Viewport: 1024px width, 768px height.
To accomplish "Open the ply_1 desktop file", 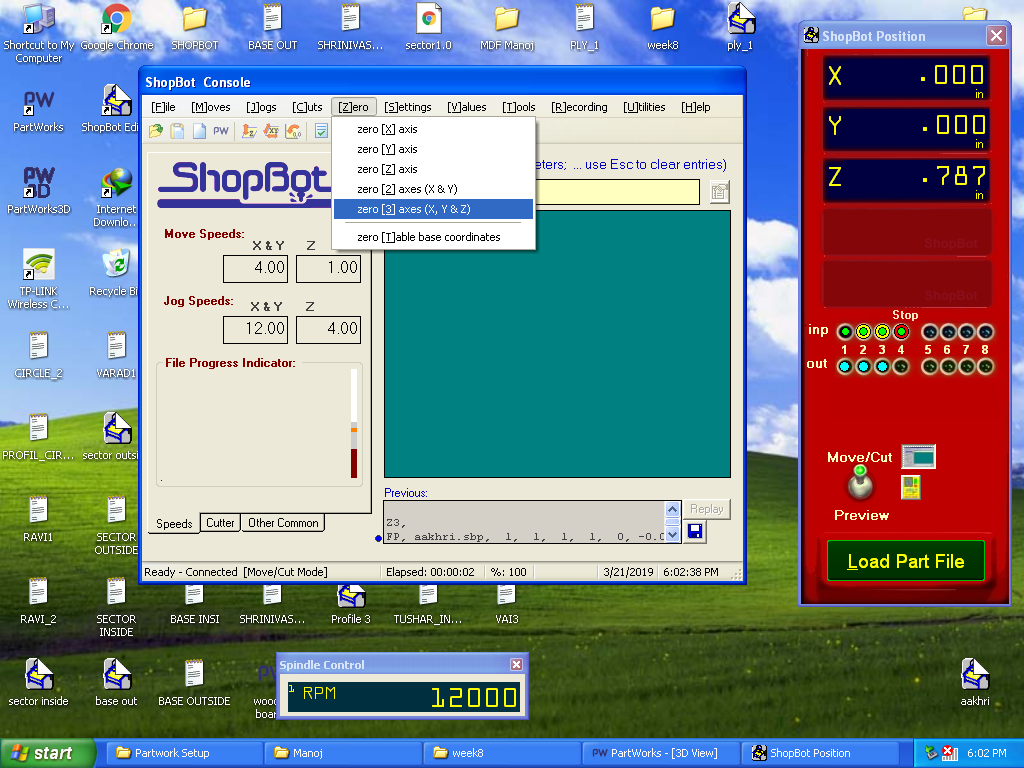I will 740,26.
